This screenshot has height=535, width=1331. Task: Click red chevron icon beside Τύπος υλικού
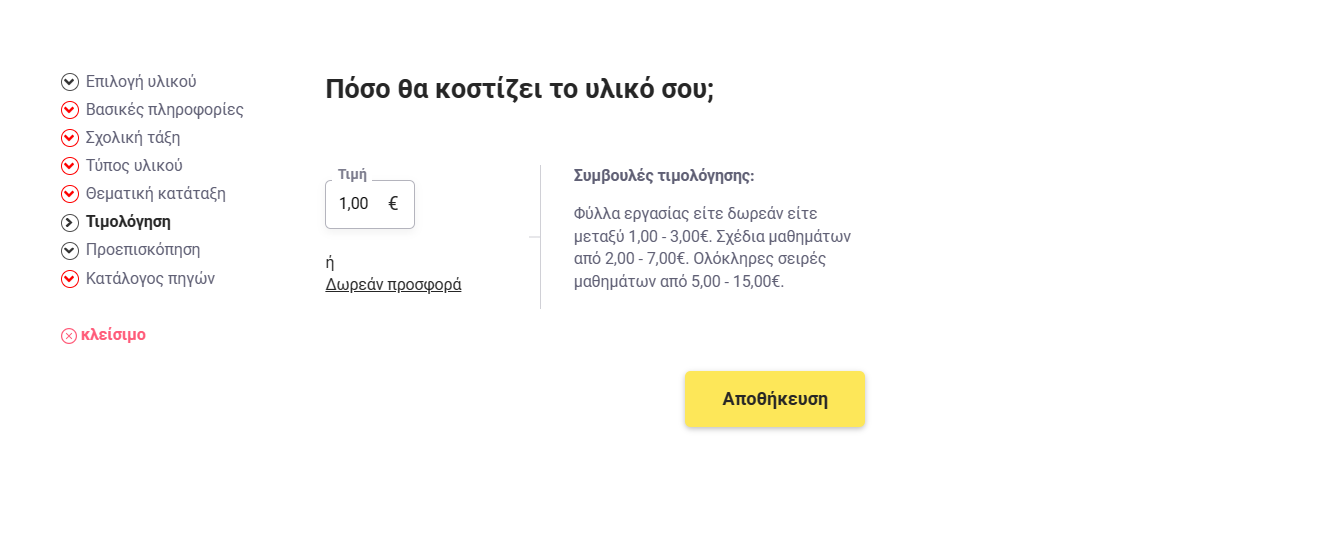[70, 166]
